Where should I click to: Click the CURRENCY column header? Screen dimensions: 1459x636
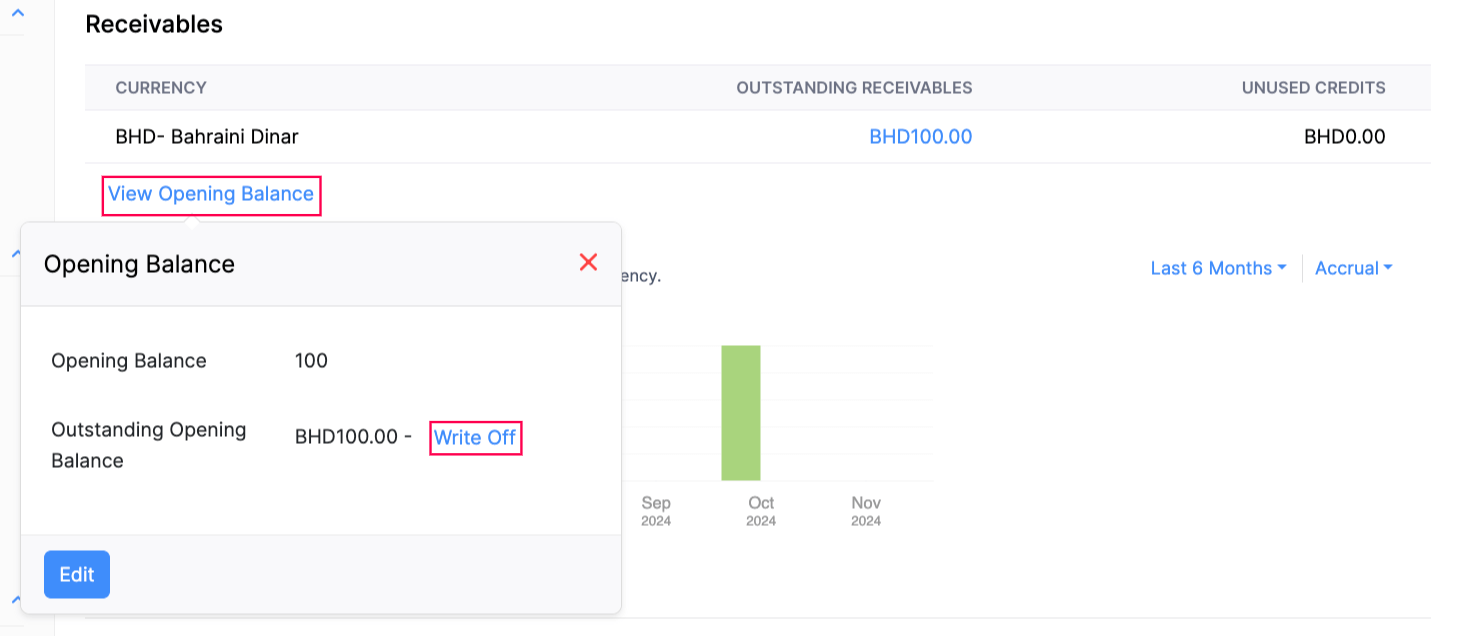click(x=161, y=88)
